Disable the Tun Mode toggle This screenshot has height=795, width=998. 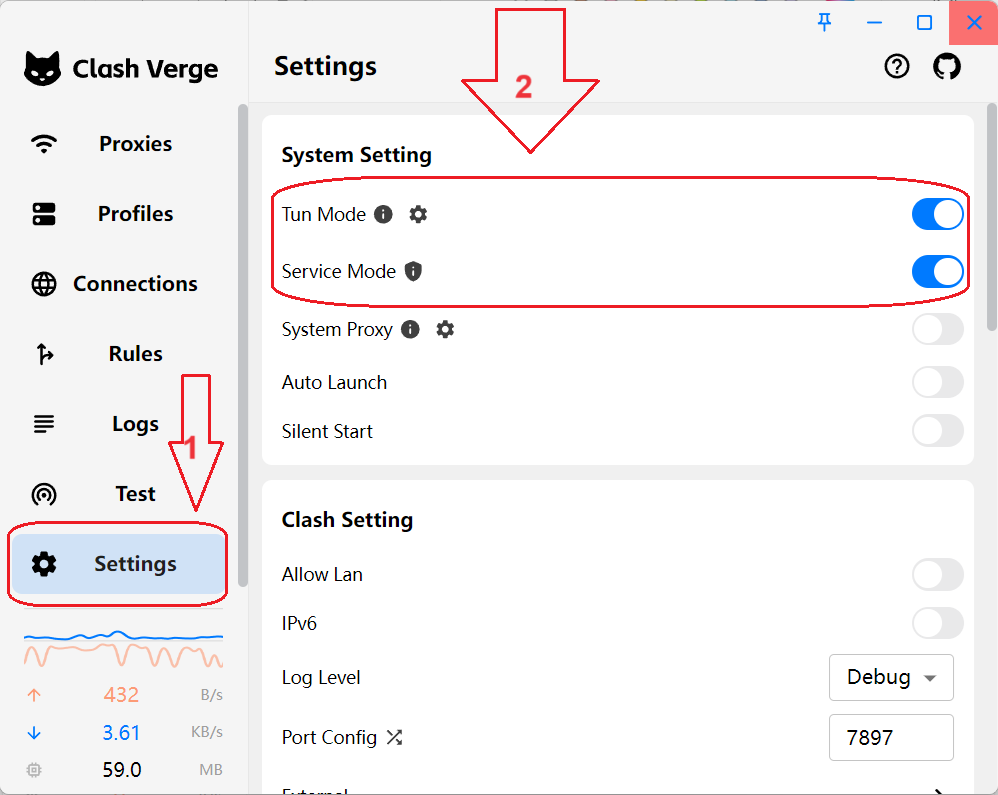coord(937,214)
